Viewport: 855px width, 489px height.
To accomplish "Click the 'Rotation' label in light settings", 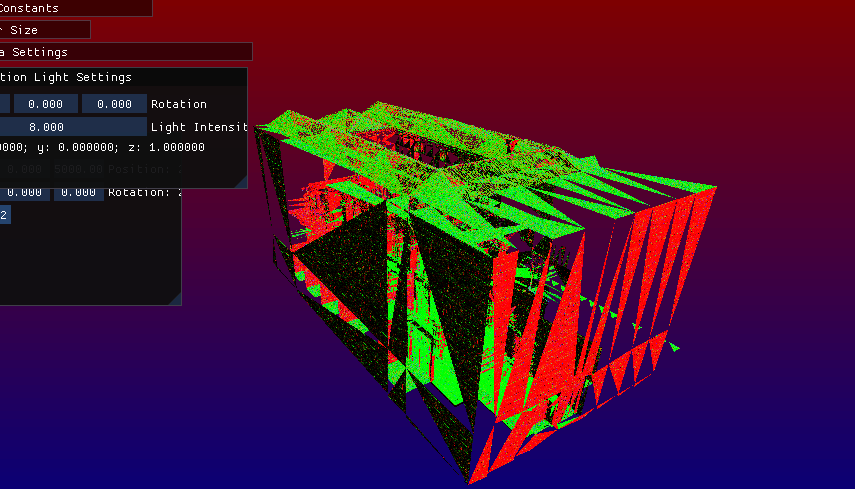I will [x=179, y=104].
